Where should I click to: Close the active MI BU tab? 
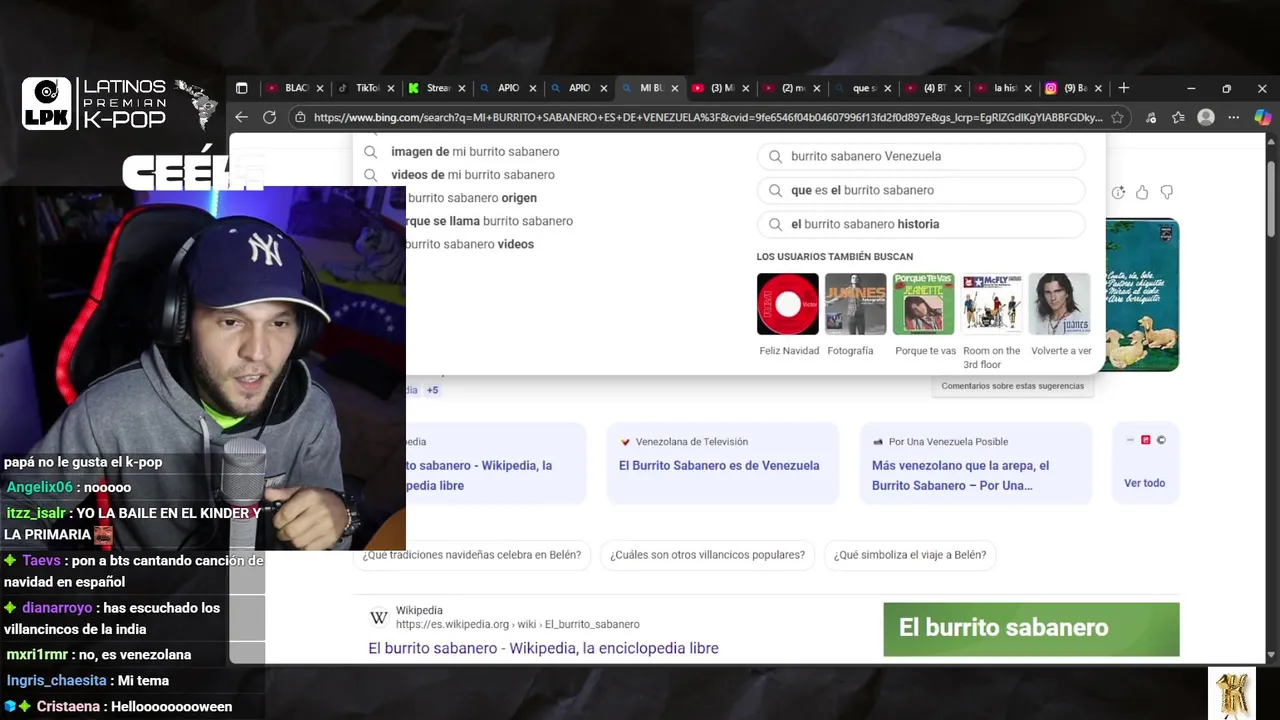pyautogui.click(x=675, y=88)
